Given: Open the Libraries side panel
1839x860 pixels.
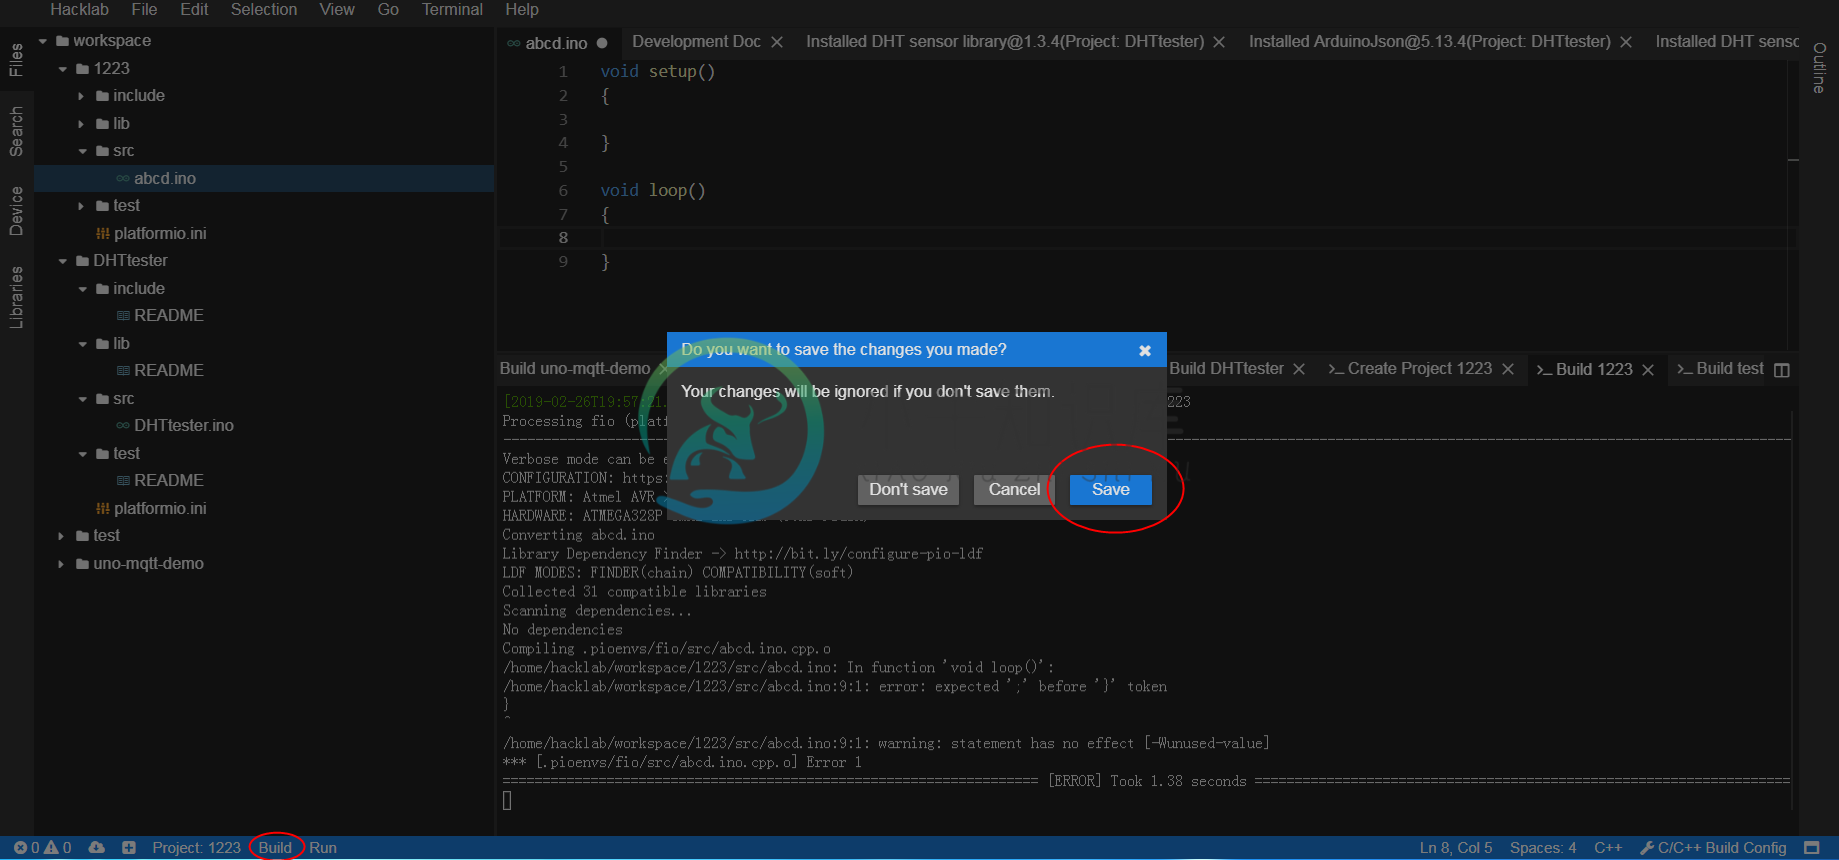Looking at the screenshot, I should pos(16,297).
